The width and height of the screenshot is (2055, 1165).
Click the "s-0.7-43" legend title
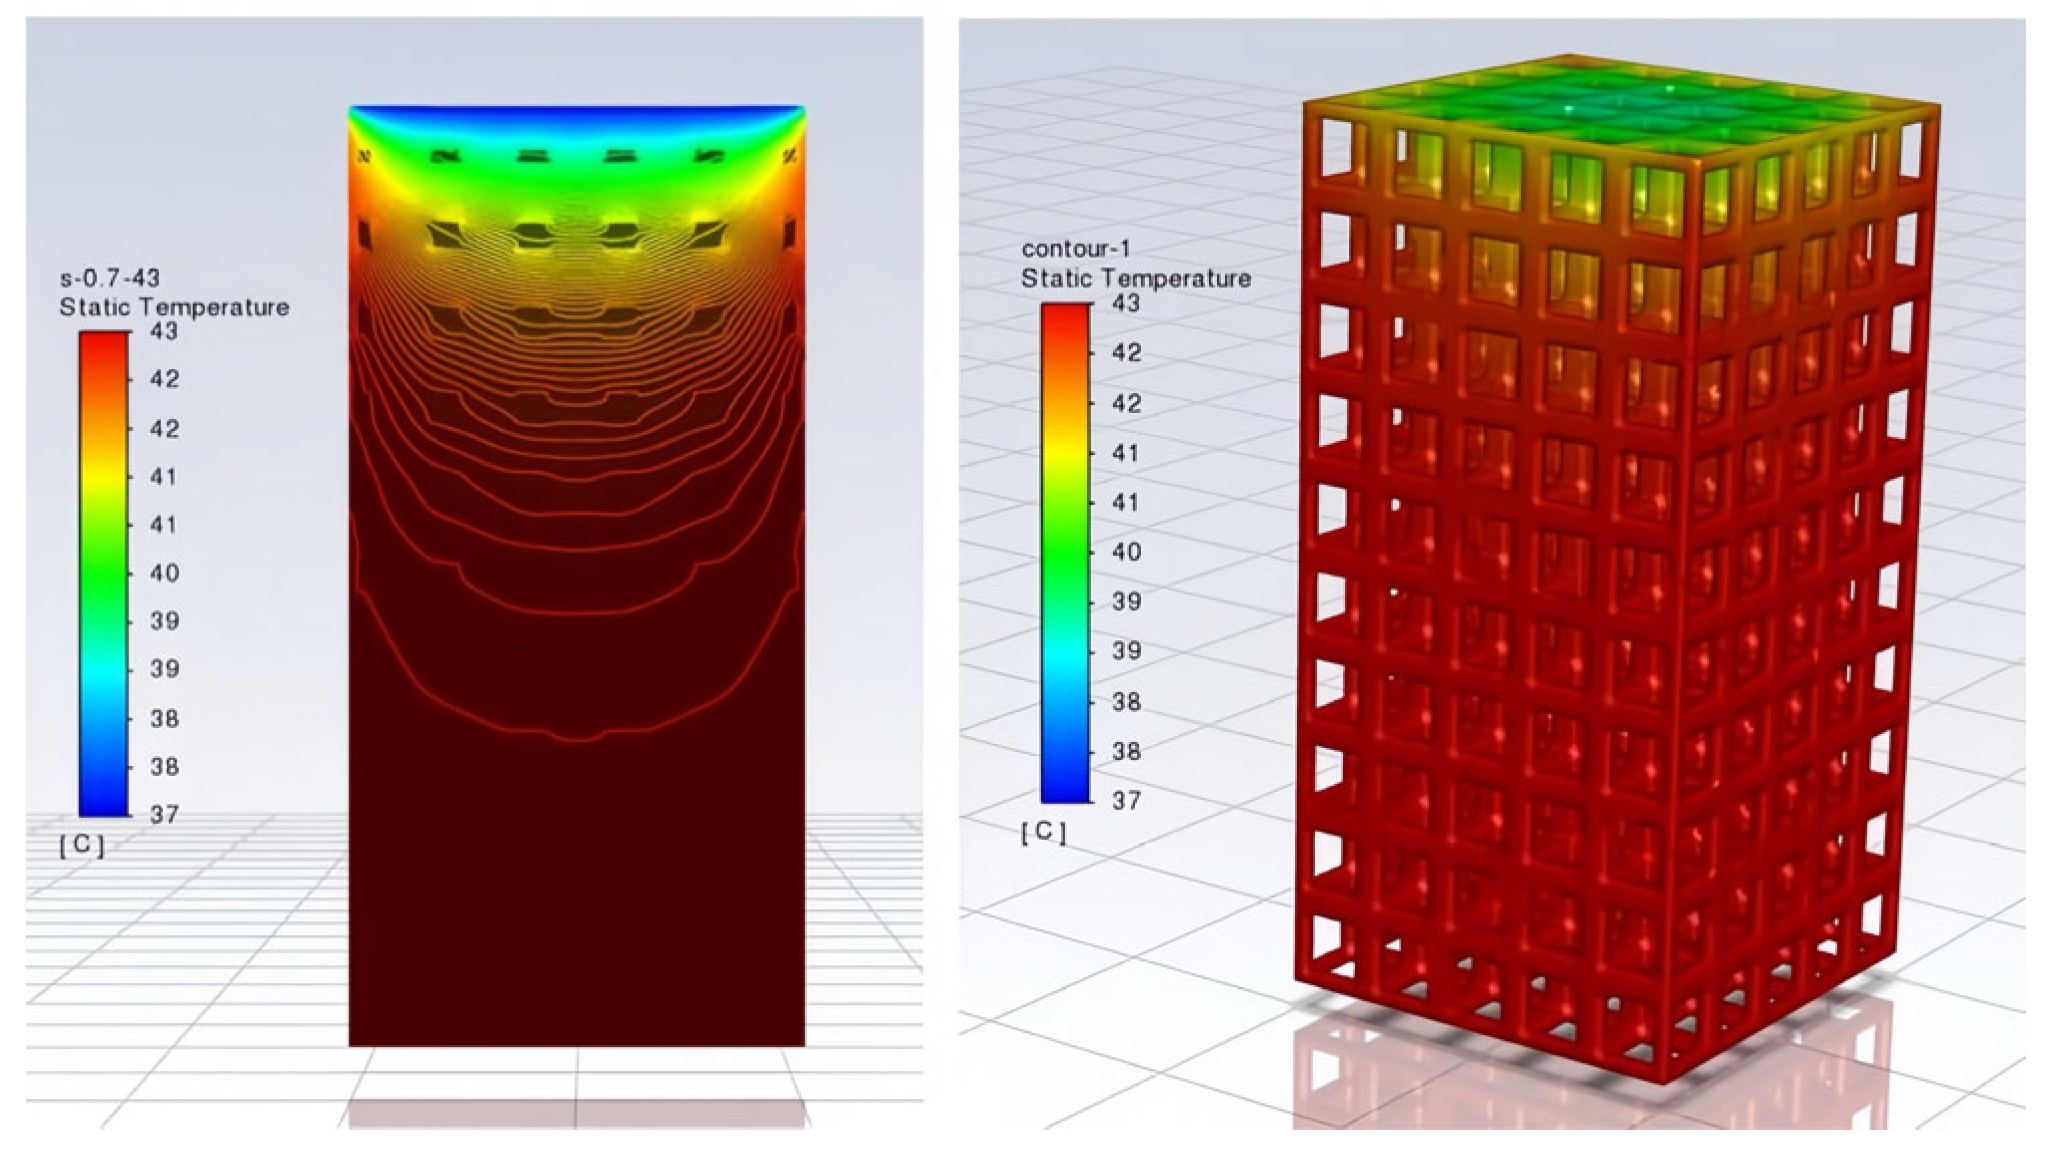(109, 278)
